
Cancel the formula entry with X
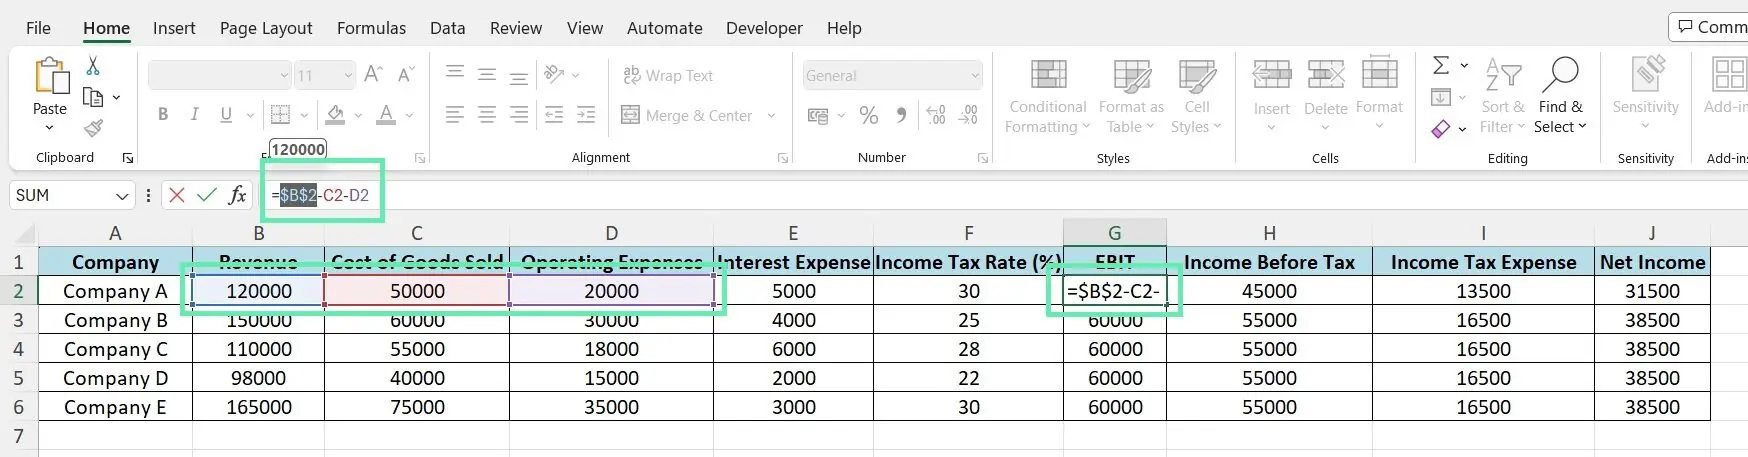[x=177, y=195]
